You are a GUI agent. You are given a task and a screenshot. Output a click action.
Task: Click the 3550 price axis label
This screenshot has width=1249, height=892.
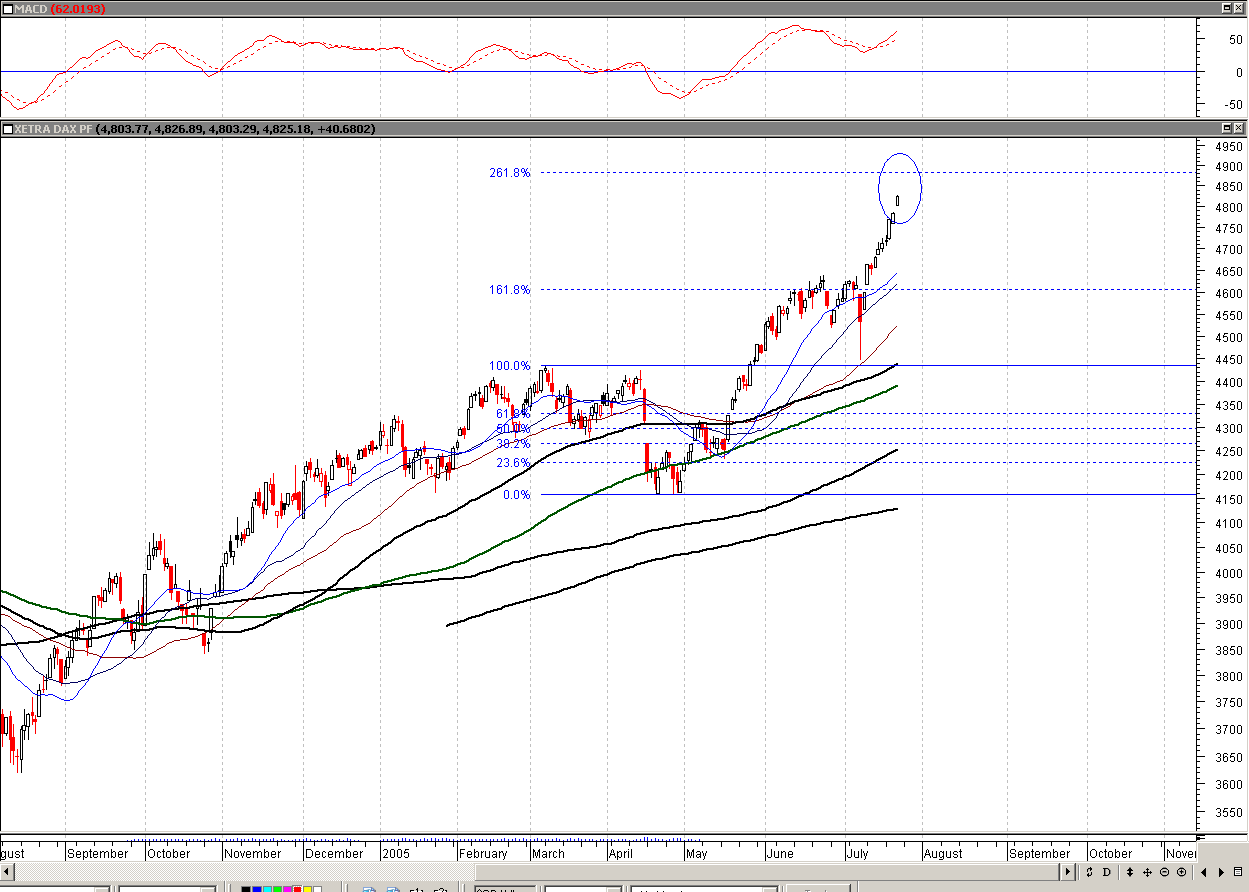point(1229,815)
